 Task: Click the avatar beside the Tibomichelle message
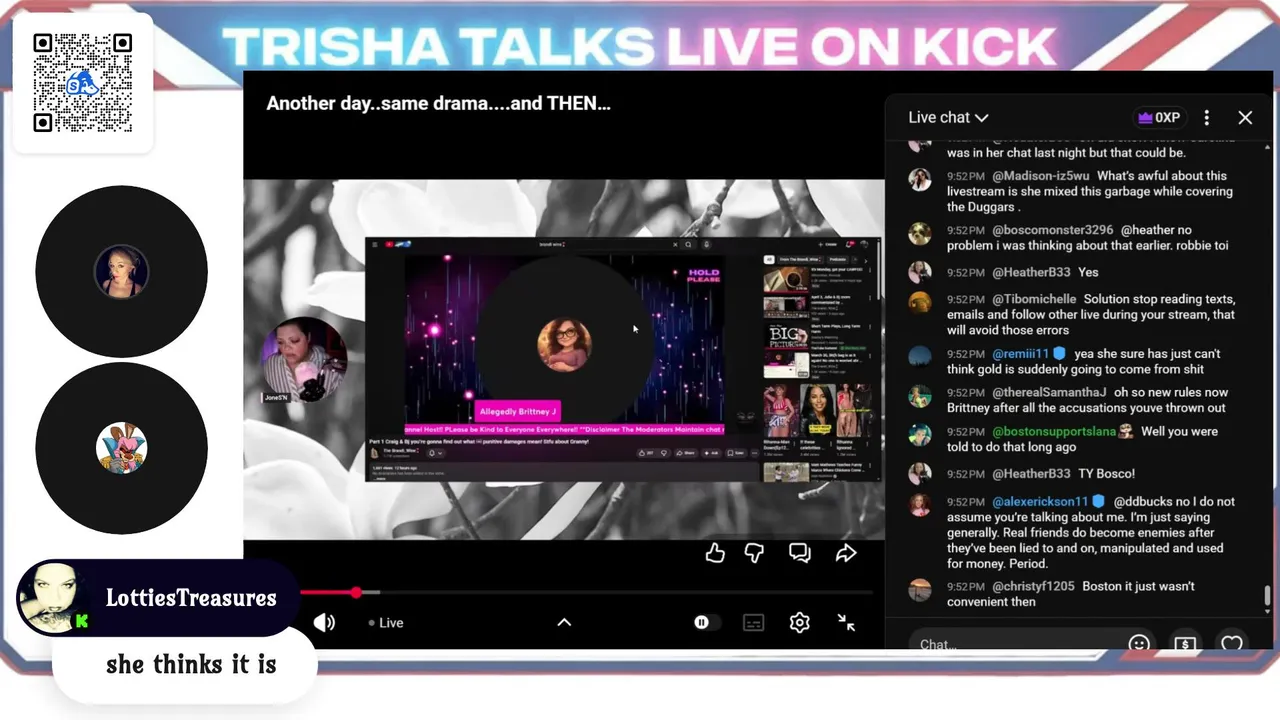tap(920, 303)
